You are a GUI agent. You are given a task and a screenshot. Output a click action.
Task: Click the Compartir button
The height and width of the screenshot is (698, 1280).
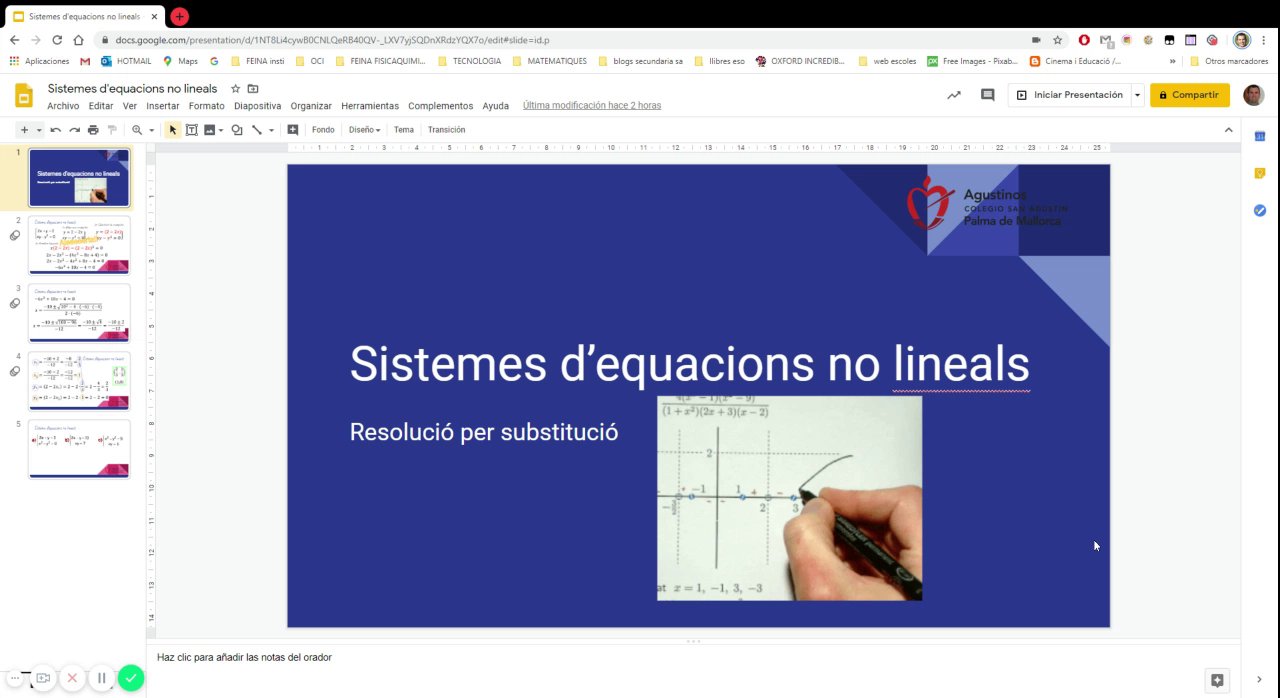pyautogui.click(x=1190, y=95)
